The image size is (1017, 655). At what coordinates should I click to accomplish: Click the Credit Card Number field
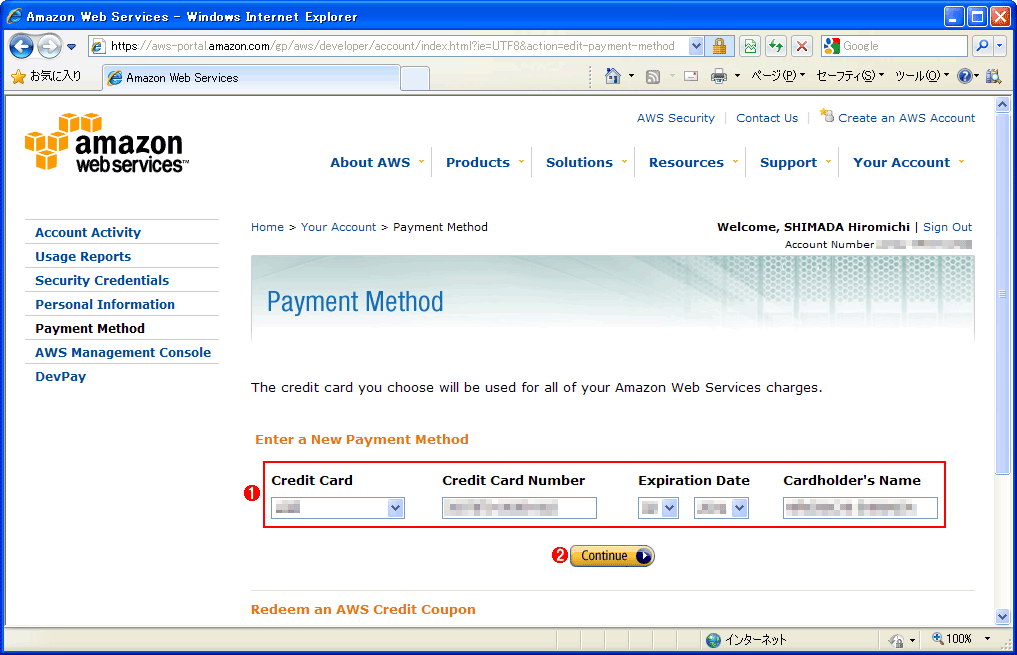click(x=519, y=508)
